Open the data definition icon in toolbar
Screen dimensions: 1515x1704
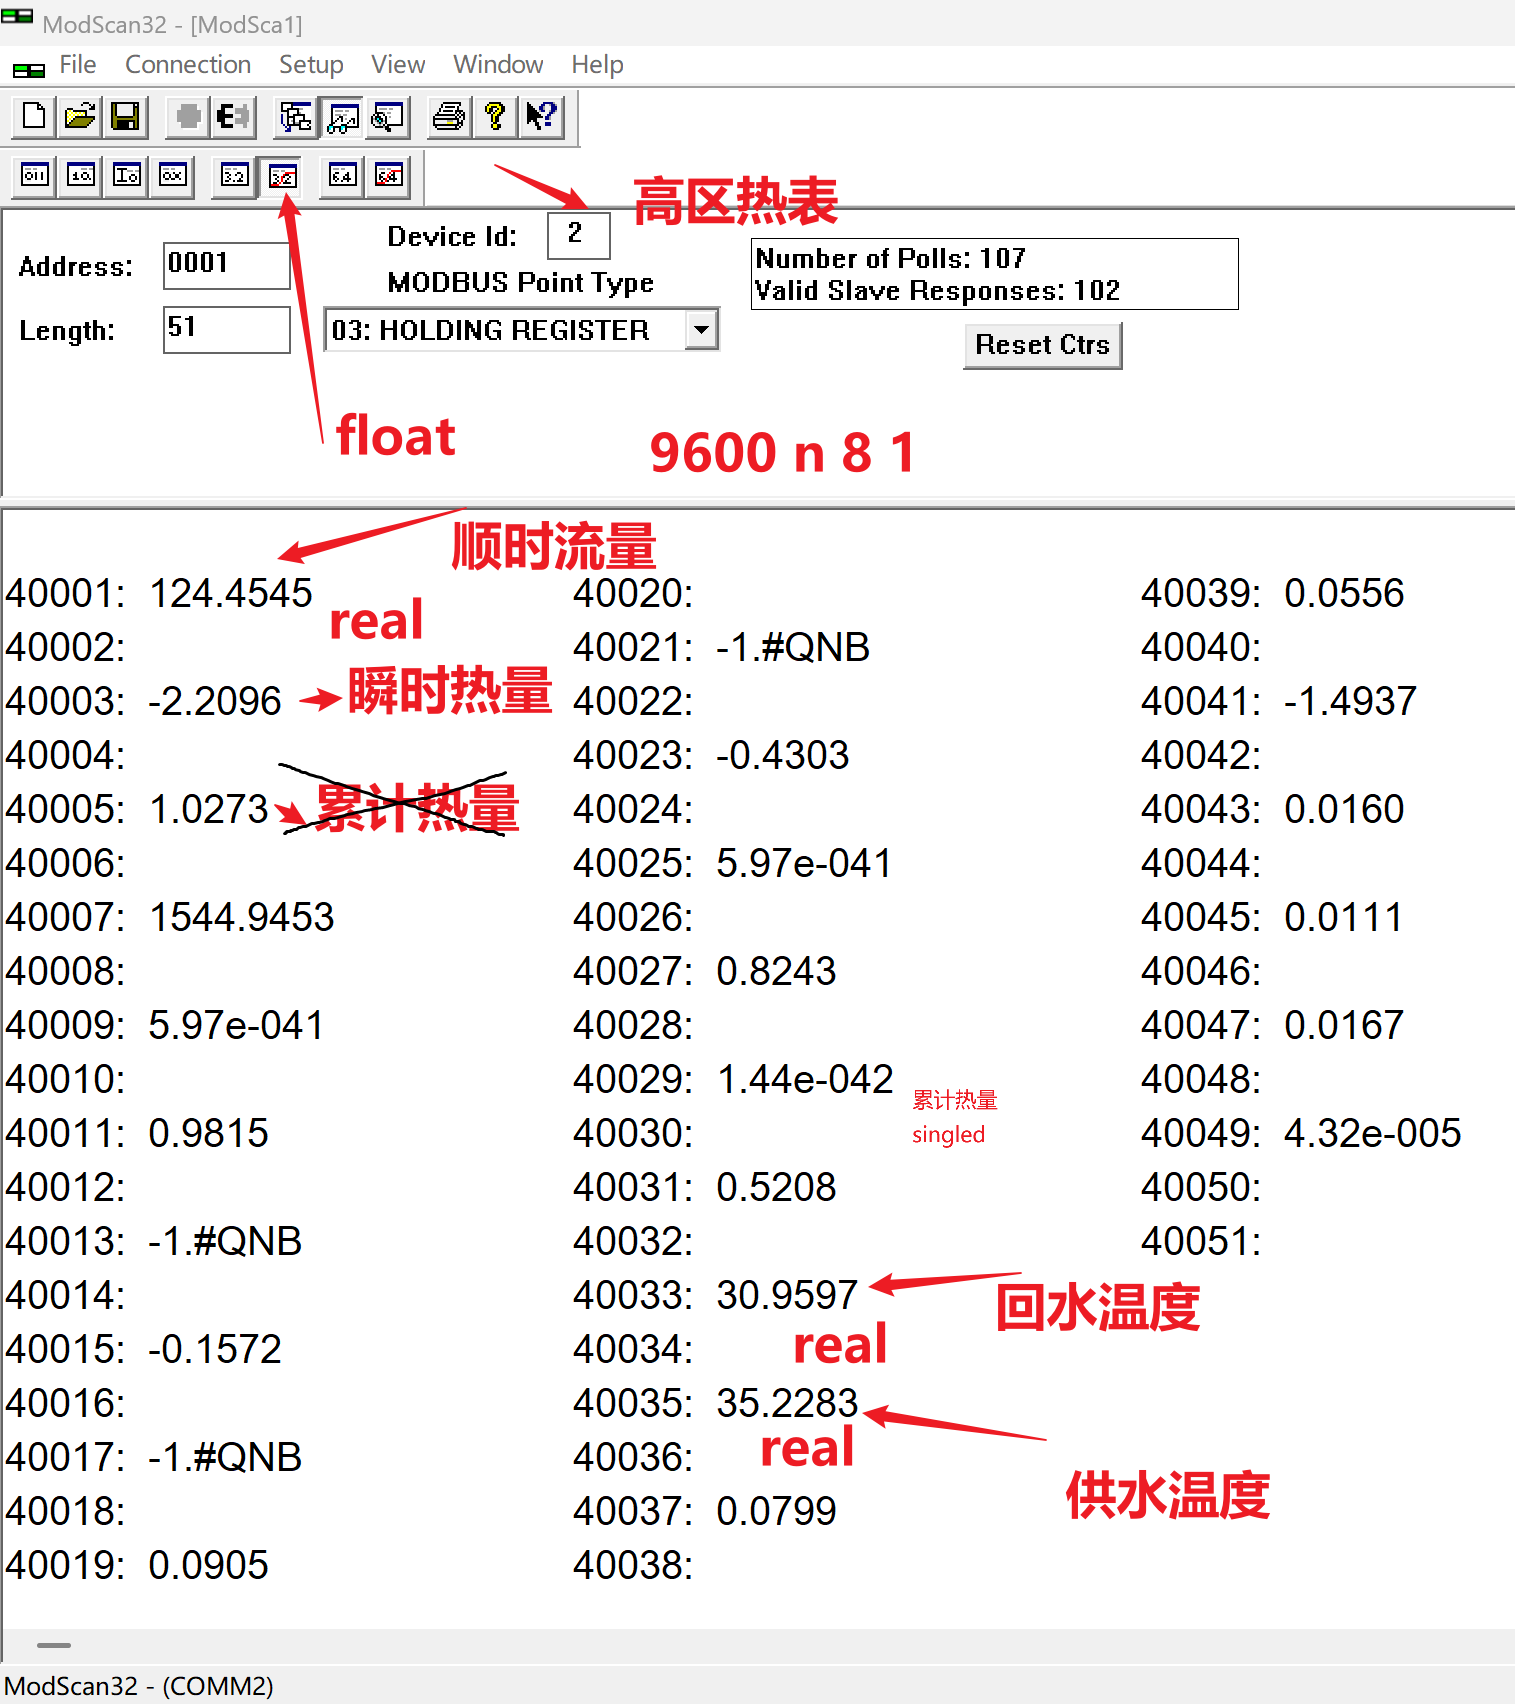[296, 117]
